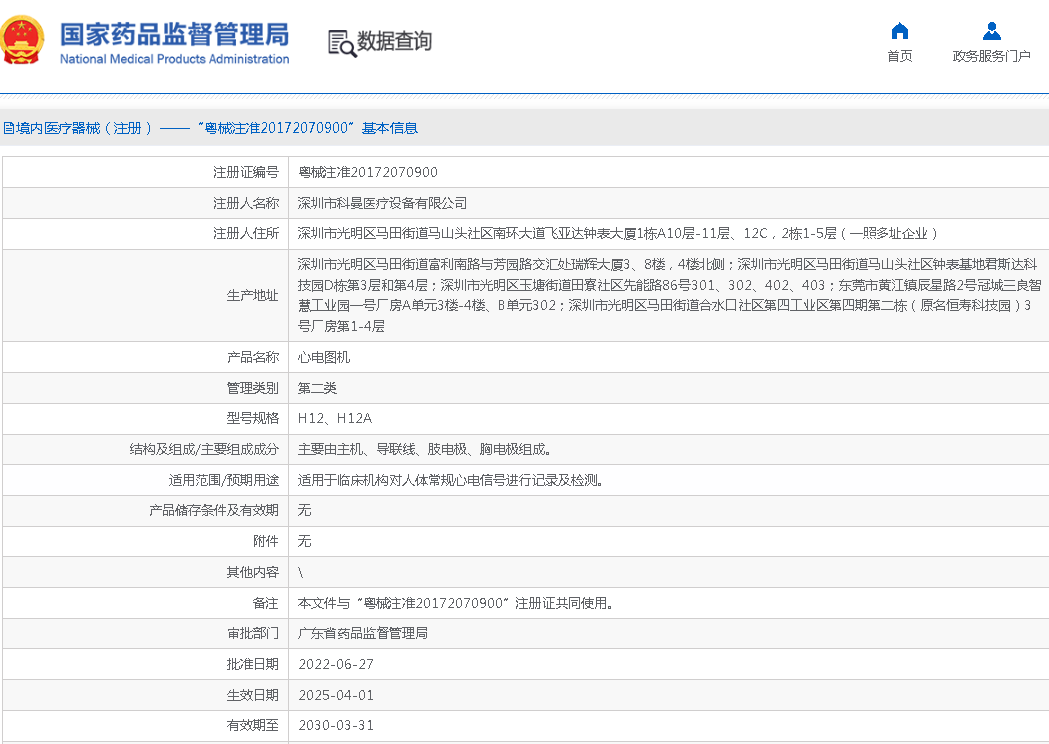Image resolution: width=1049 pixels, height=744 pixels.
Task: Click the 无 value in 附件 row
Action: [x=304, y=541]
